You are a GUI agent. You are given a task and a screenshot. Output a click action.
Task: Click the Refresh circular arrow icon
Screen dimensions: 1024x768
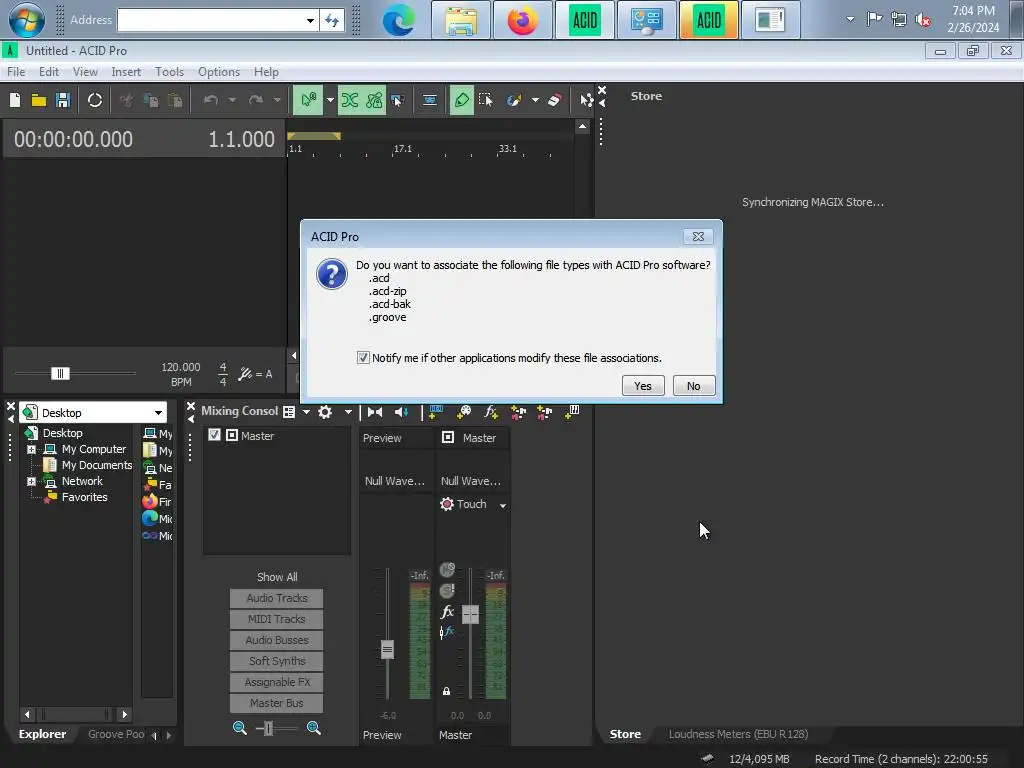tap(95, 100)
